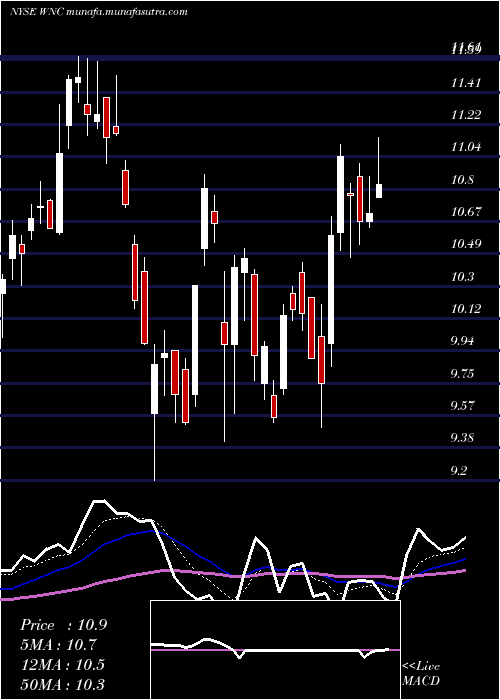Click the candlestick with the lowest wick near 9.2
500x700 pixels.
point(154,412)
